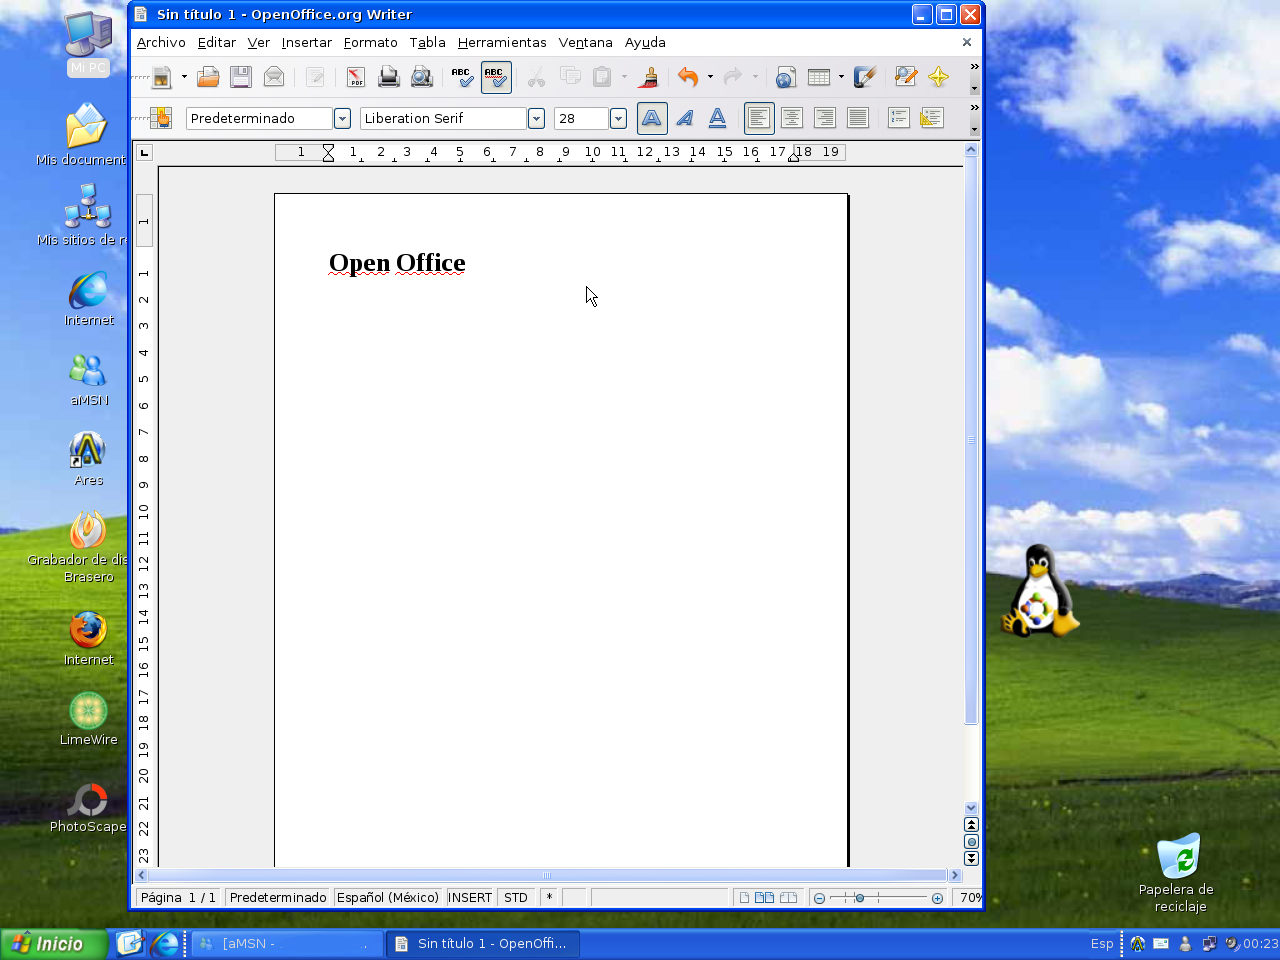Click the Undo arrow icon
This screenshot has height=960, width=1280.
(x=687, y=77)
